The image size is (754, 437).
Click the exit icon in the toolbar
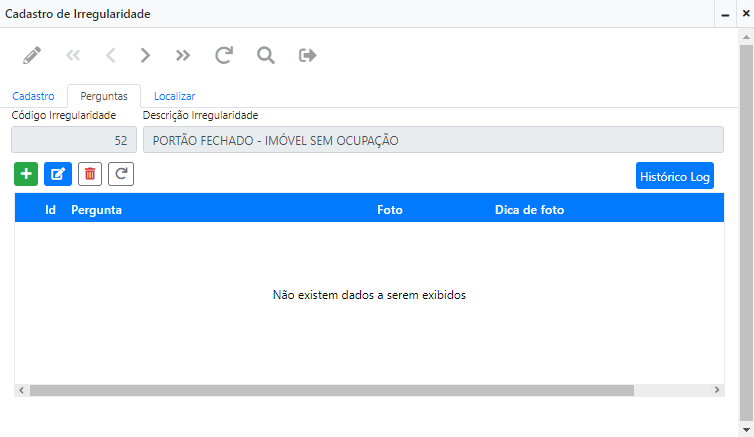coord(308,55)
